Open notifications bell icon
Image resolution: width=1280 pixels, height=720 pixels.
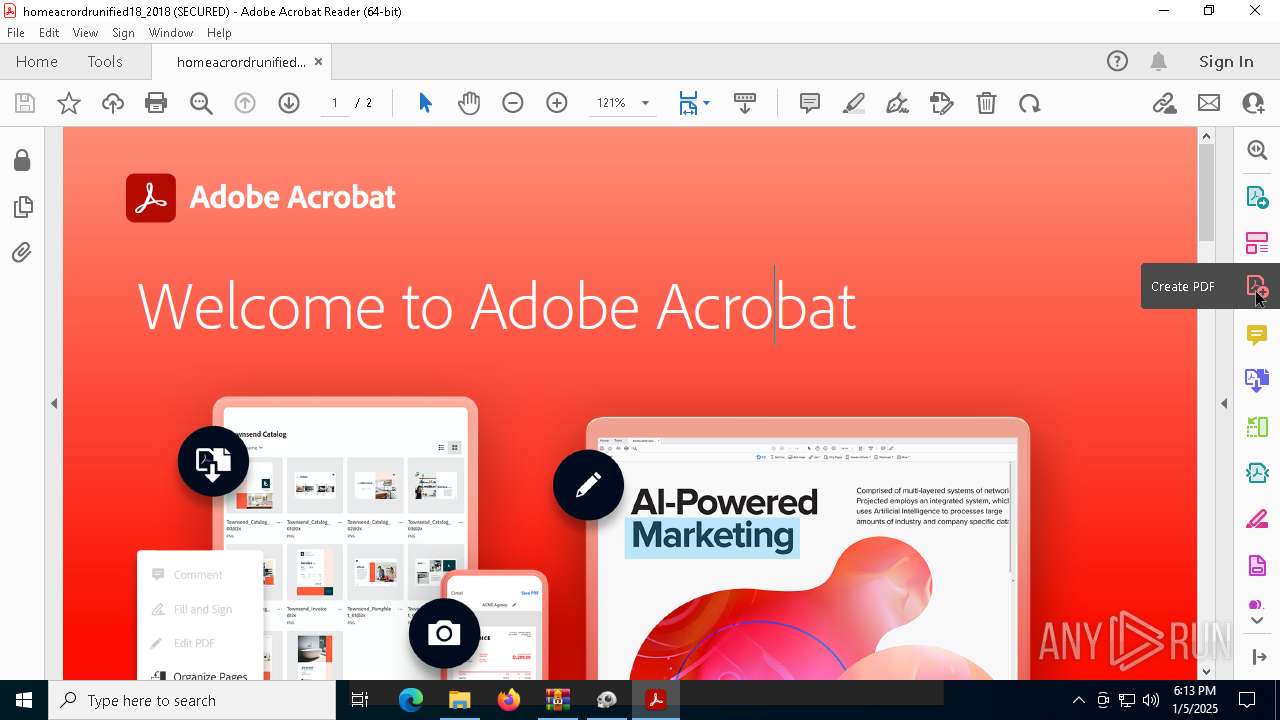1159,61
